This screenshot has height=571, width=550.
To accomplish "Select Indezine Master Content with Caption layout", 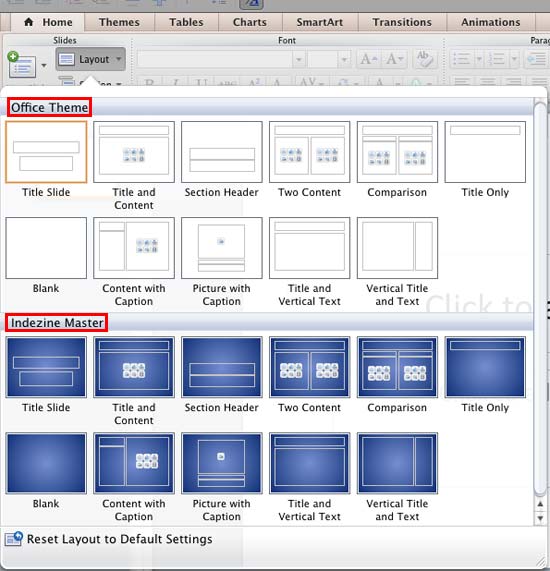I will tap(134, 463).
